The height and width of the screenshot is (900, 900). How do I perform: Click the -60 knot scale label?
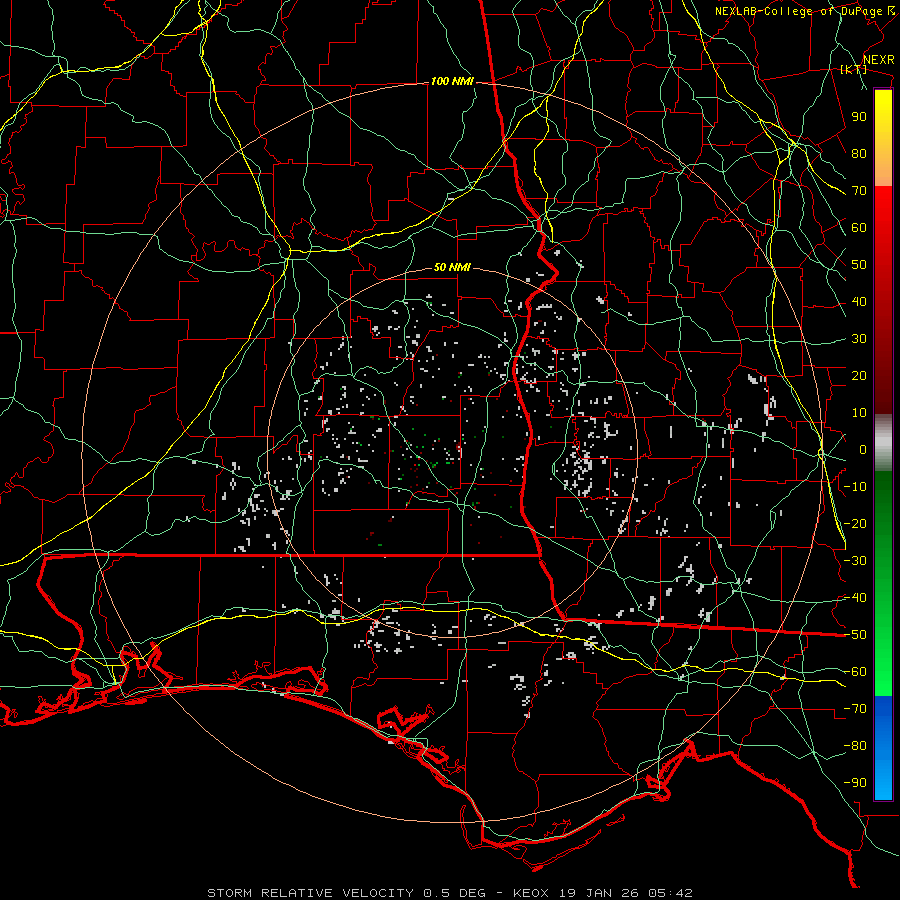click(855, 672)
